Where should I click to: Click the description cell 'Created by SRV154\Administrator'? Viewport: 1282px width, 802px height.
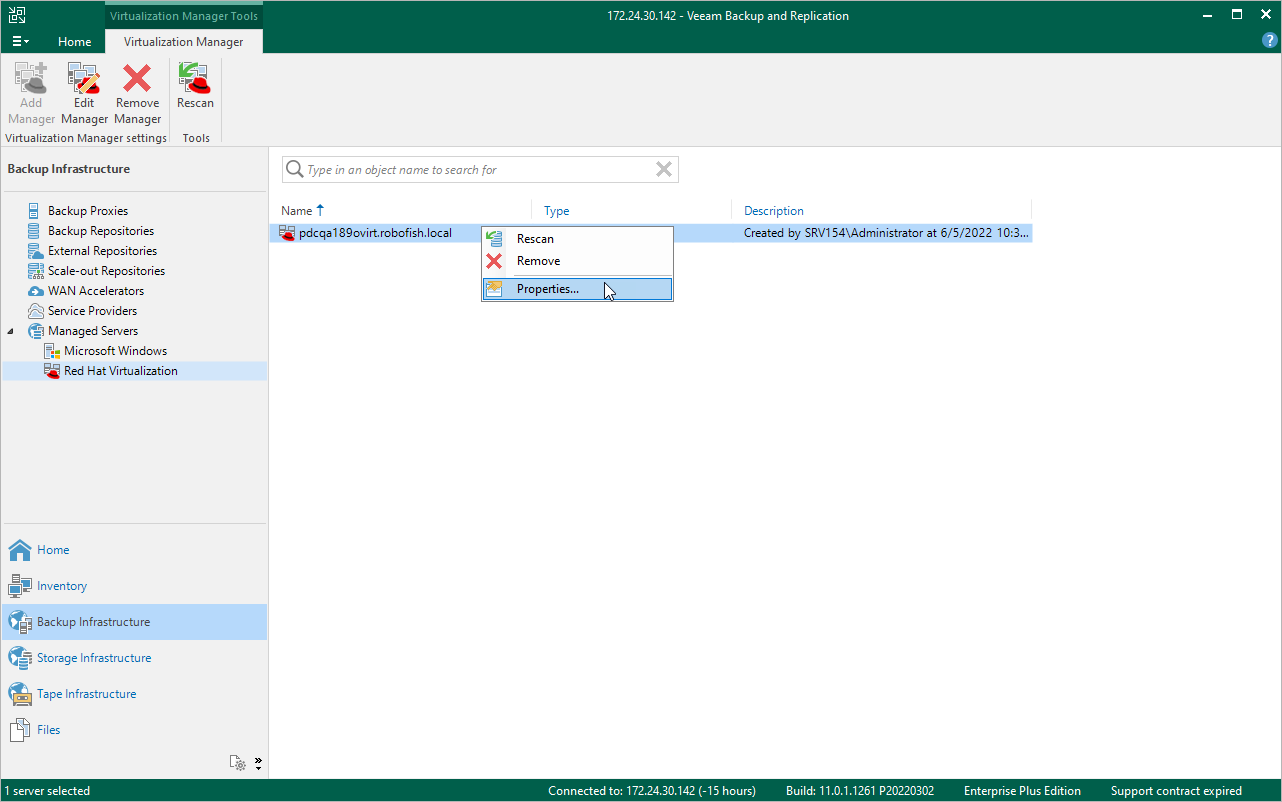886,233
